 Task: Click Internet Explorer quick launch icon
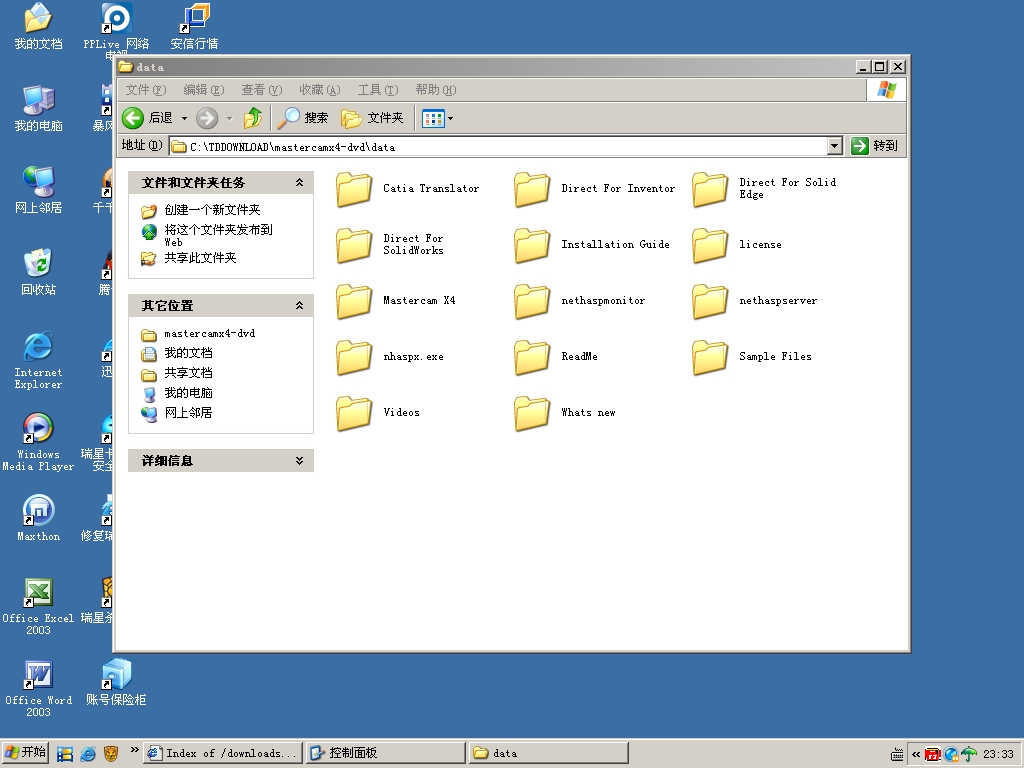pyautogui.click(x=88, y=753)
